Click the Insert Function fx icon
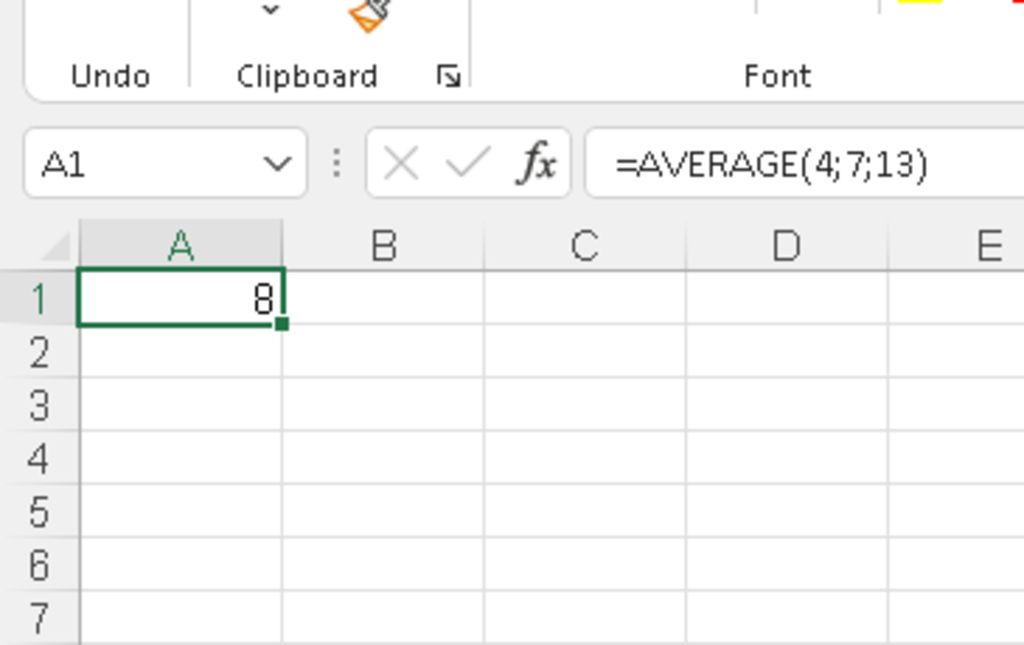 pyautogui.click(x=537, y=163)
